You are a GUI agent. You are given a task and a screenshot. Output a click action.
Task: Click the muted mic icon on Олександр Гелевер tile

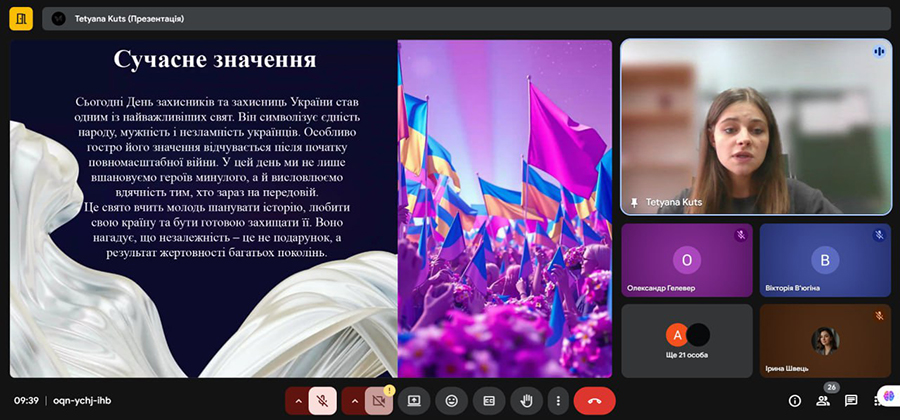click(x=740, y=235)
